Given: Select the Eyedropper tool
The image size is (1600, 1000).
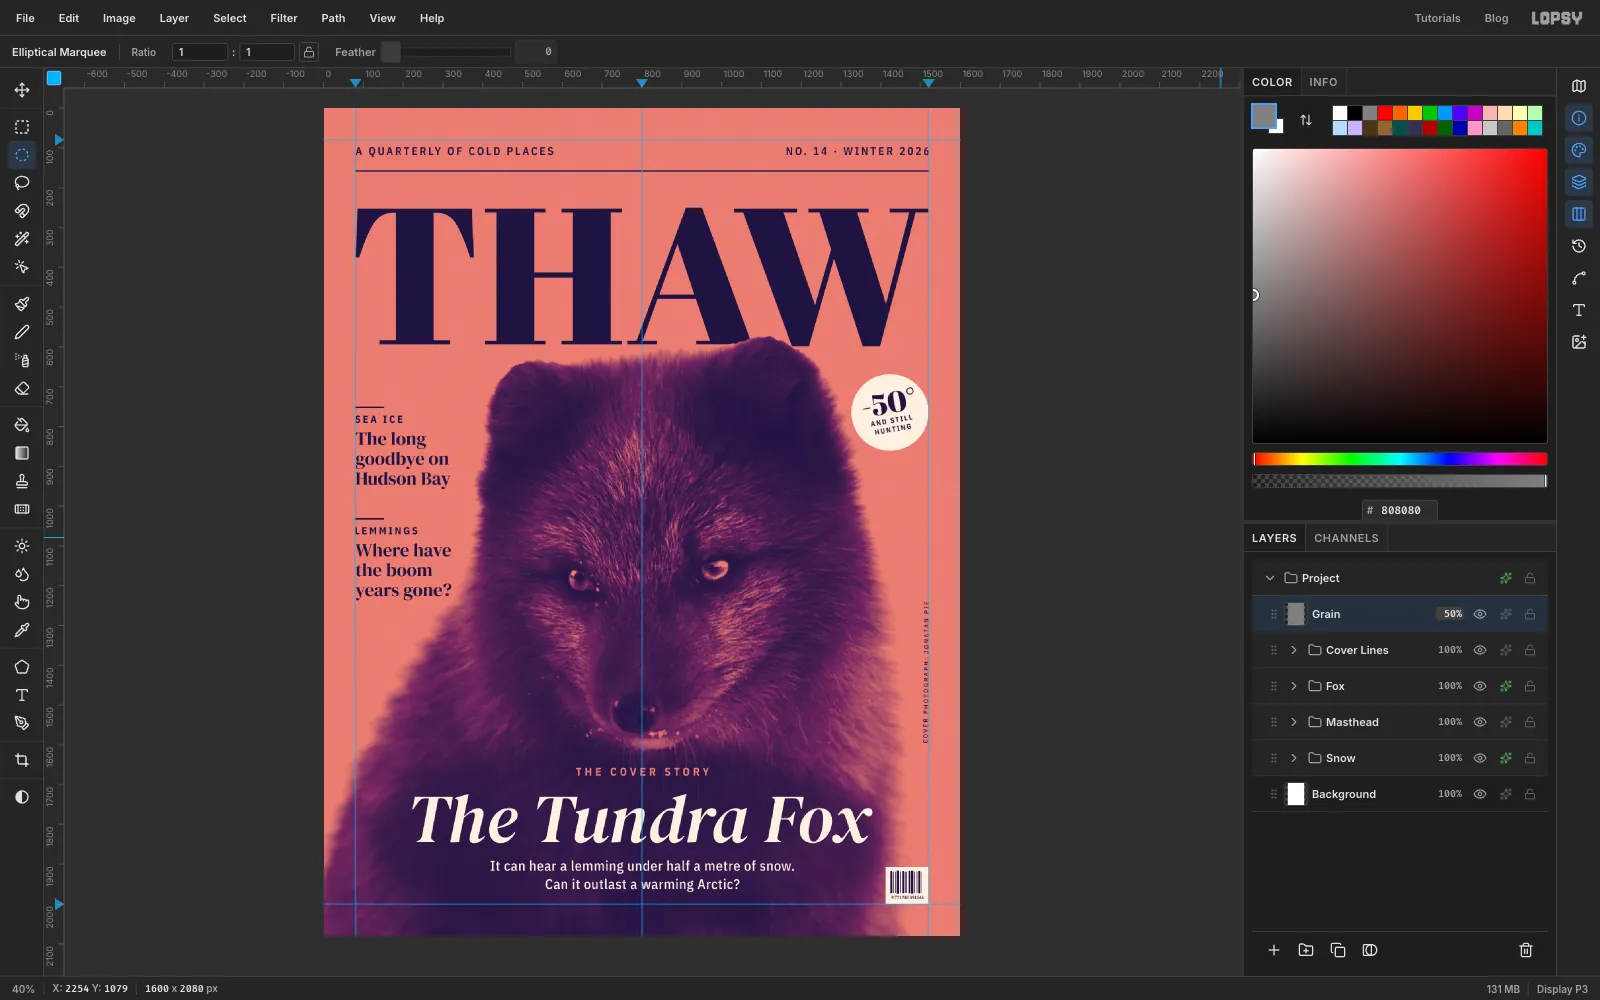Looking at the screenshot, I should click(x=22, y=630).
